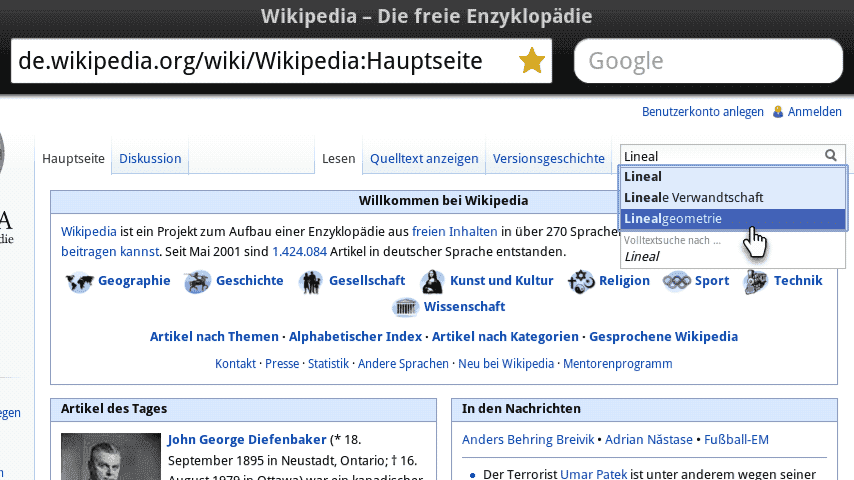Open the Versionsgeschichte tab
Viewport: 854px width, 480px height.
click(549, 159)
